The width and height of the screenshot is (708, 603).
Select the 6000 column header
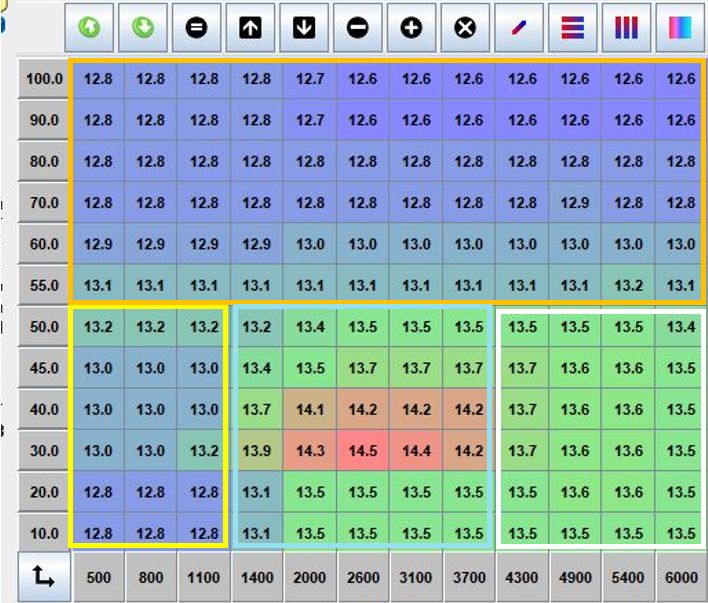681,577
